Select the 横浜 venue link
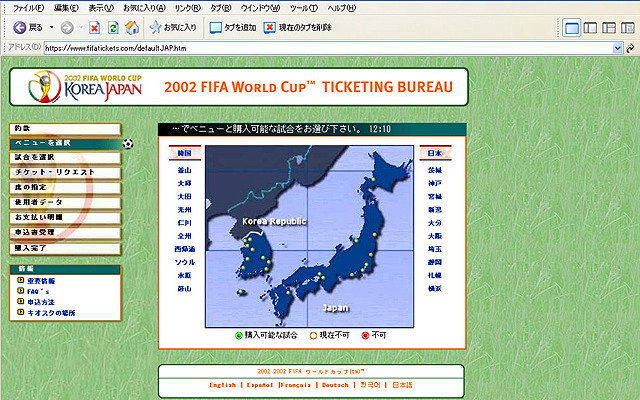This screenshot has width=640, height=400. [435, 289]
